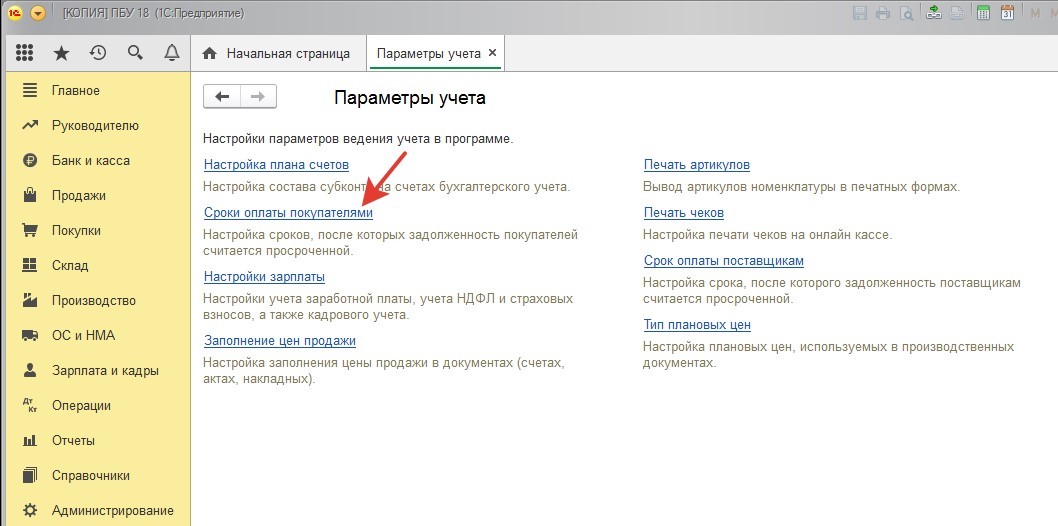Viewport: 1058px width, 526px height.
Task: Open Favorites star icon
Action: pyautogui.click(x=61, y=53)
